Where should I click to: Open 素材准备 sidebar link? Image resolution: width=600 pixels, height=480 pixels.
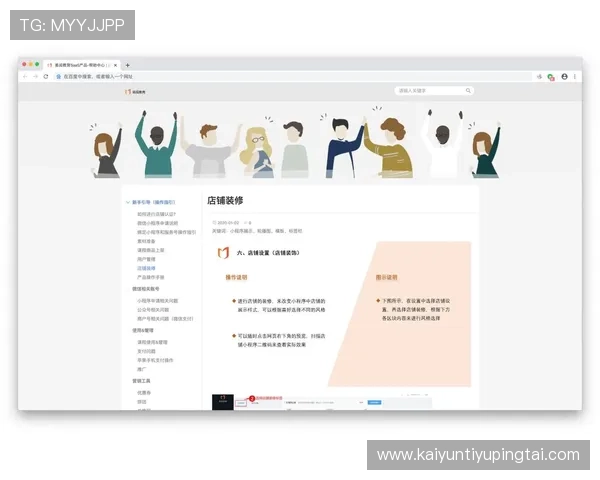click(146, 241)
